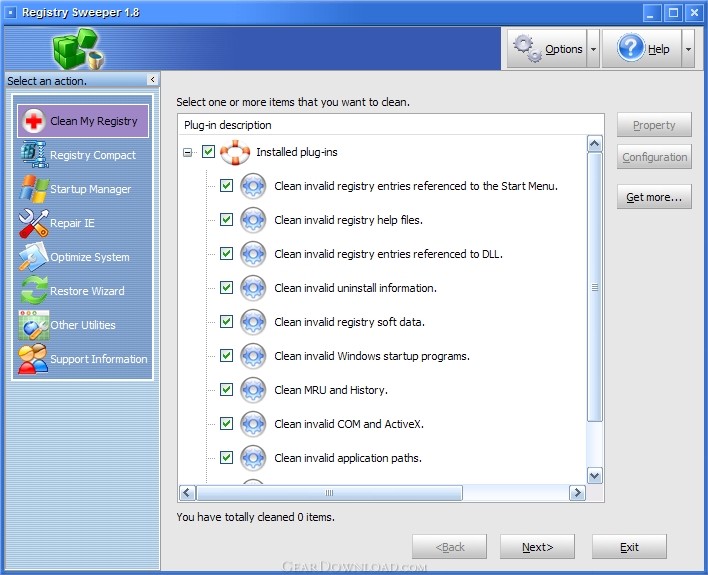
Task: Click the lifebuoy icon for Installed plug-ins
Action: (235, 152)
